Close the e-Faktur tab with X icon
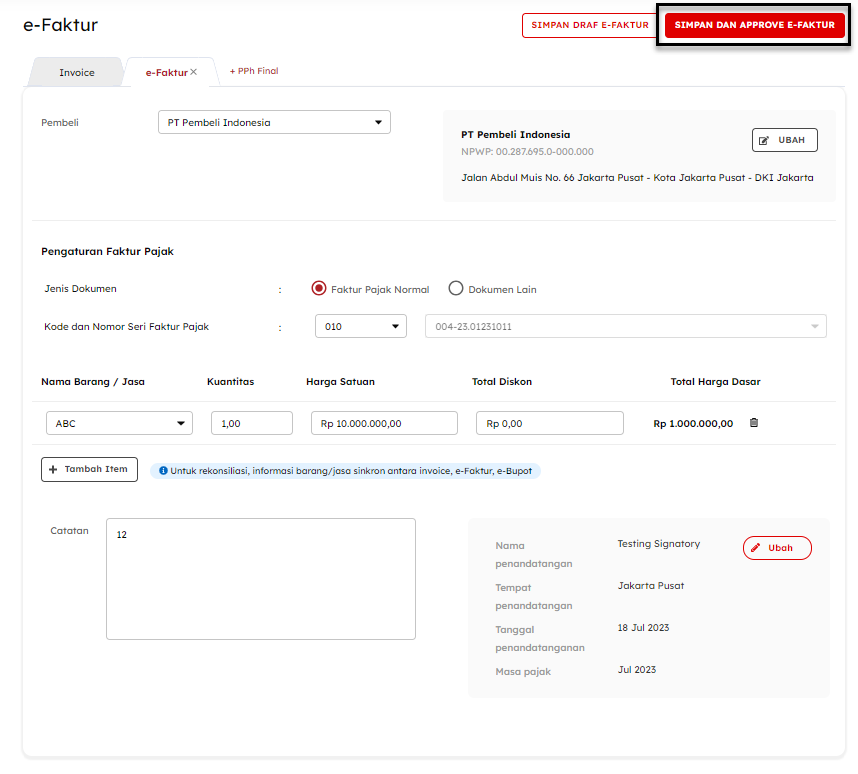This screenshot has width=858, height=774. tap(193, 72)
